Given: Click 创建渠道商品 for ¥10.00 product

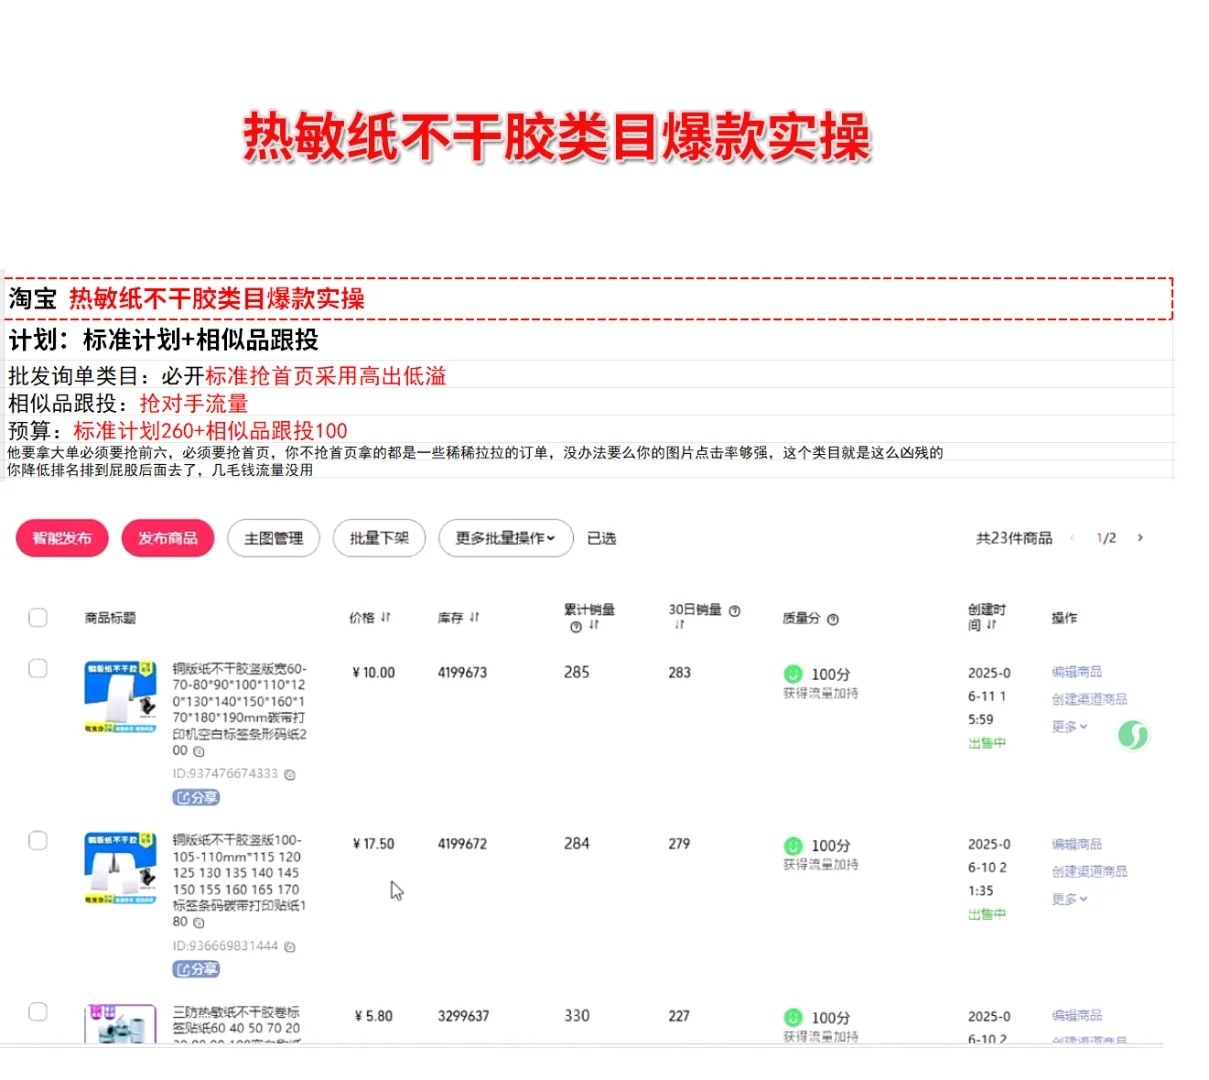Looking at the screenshot, I should [1090, 699].
